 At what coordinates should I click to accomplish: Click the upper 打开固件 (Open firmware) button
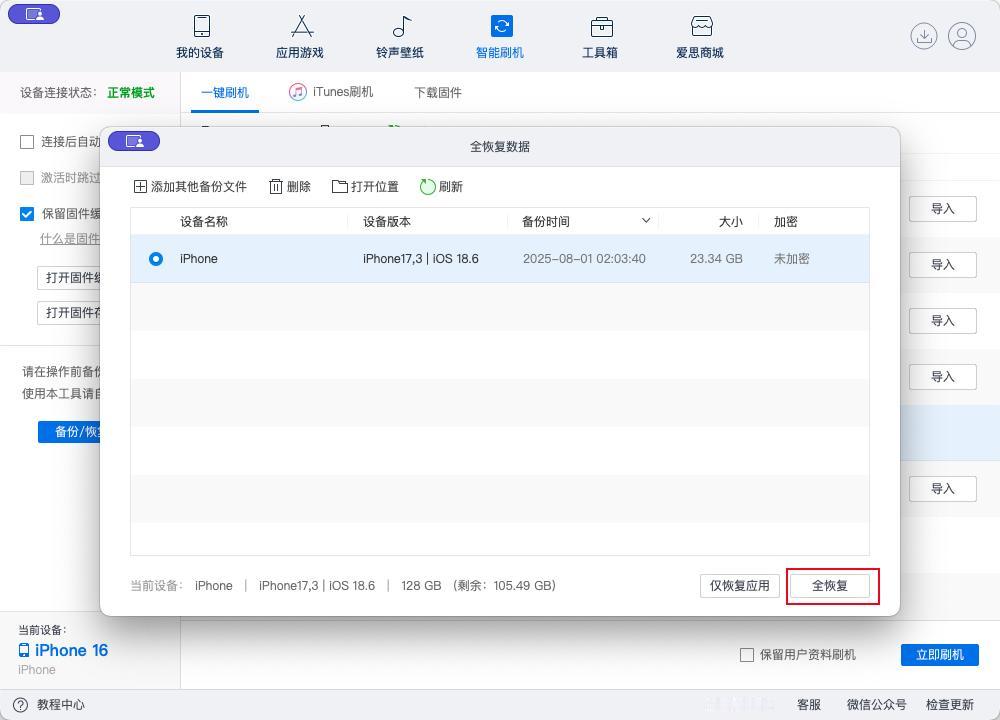(x=69, y=277)
